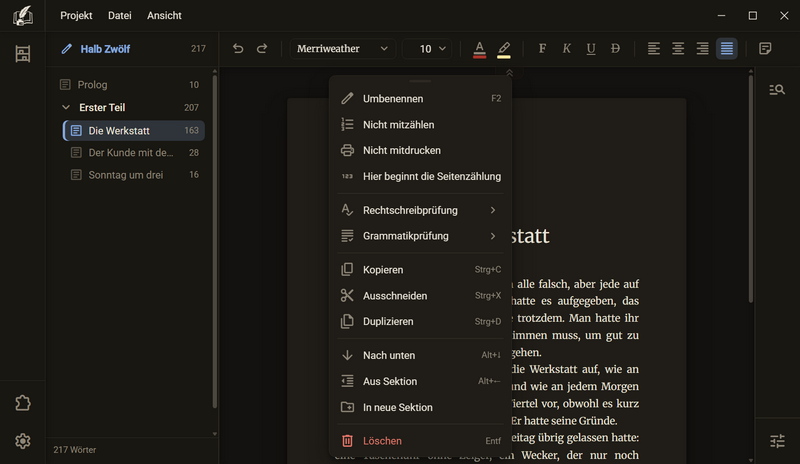Screen dimensions: 800x464
Task: Click the chapter list scrollbar
Action: (x=215, y=240)
